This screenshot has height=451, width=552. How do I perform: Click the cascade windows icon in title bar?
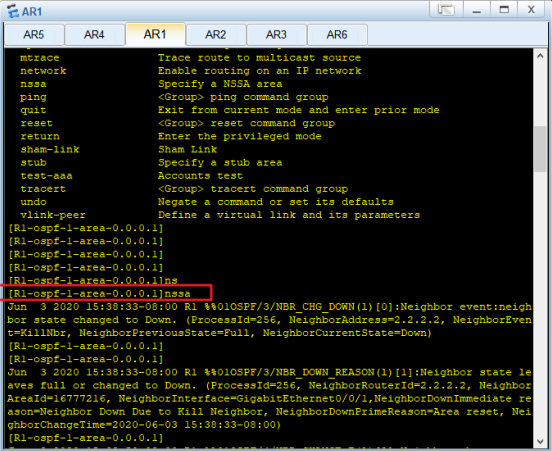pos(446,10)
